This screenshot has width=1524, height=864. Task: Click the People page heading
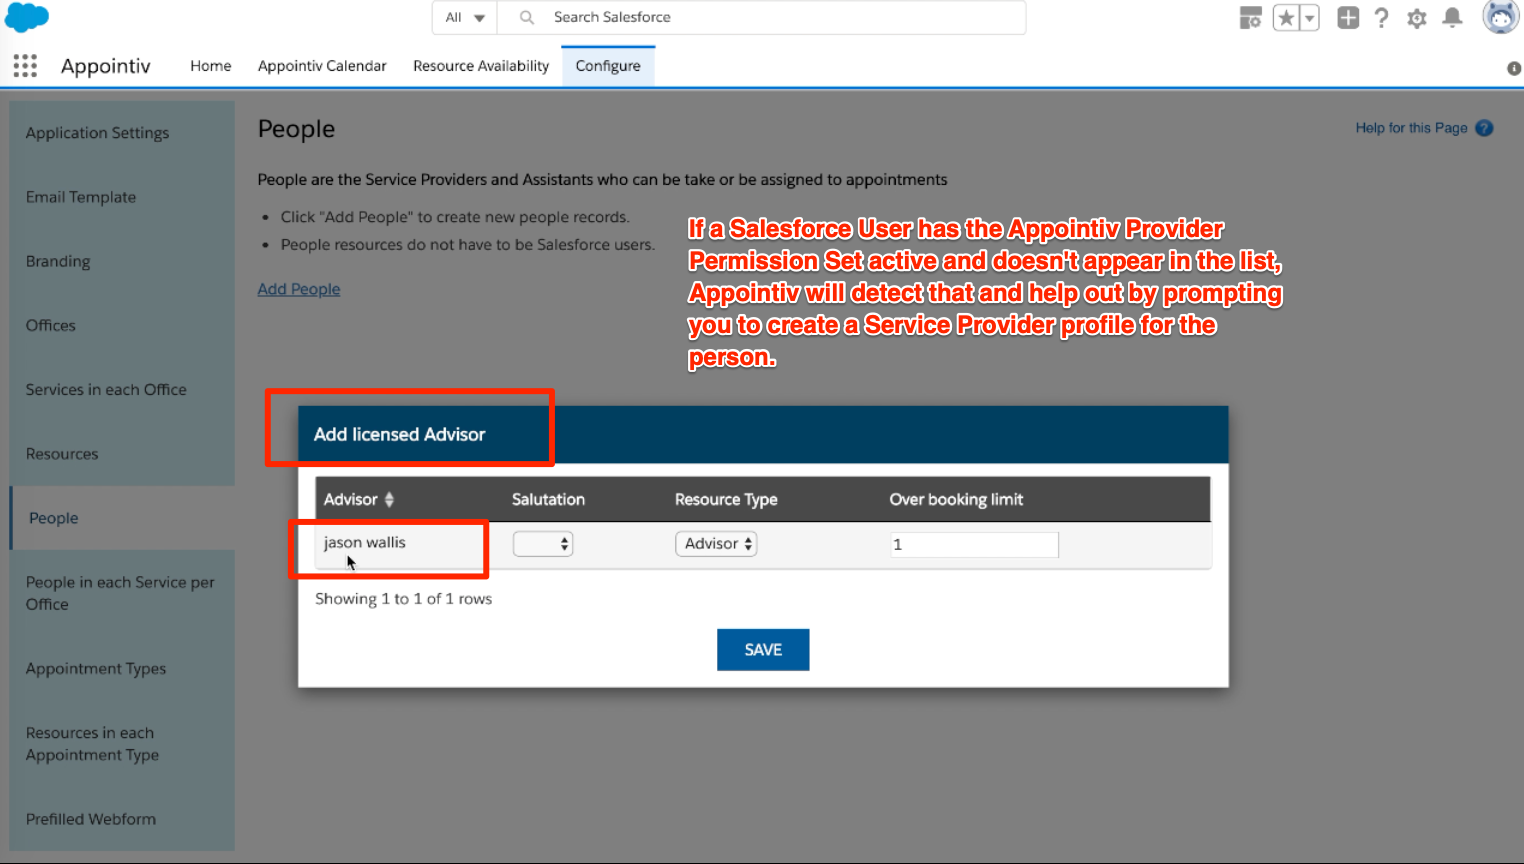click(296, 129)
